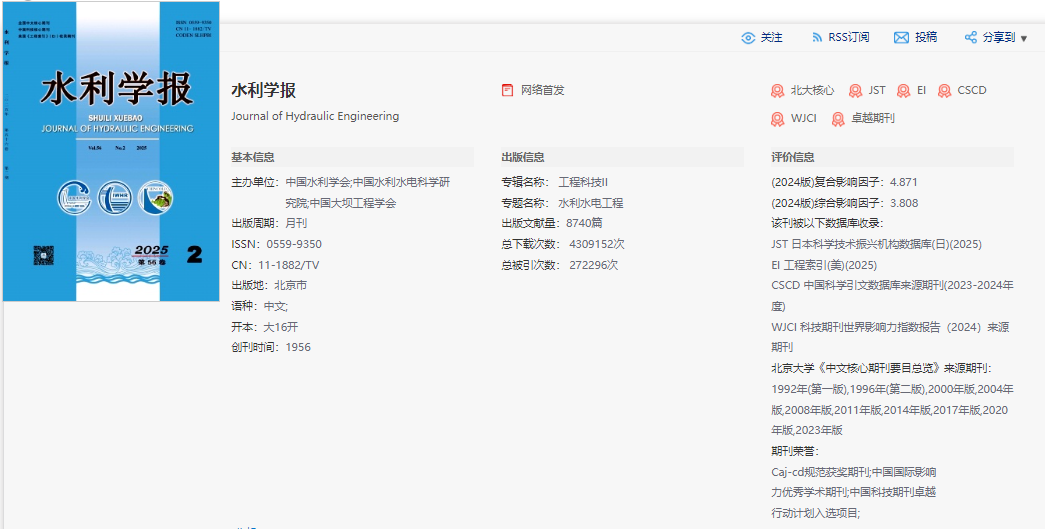Click the 网络首发 label
1045x529 pixels.
(542, 90)
